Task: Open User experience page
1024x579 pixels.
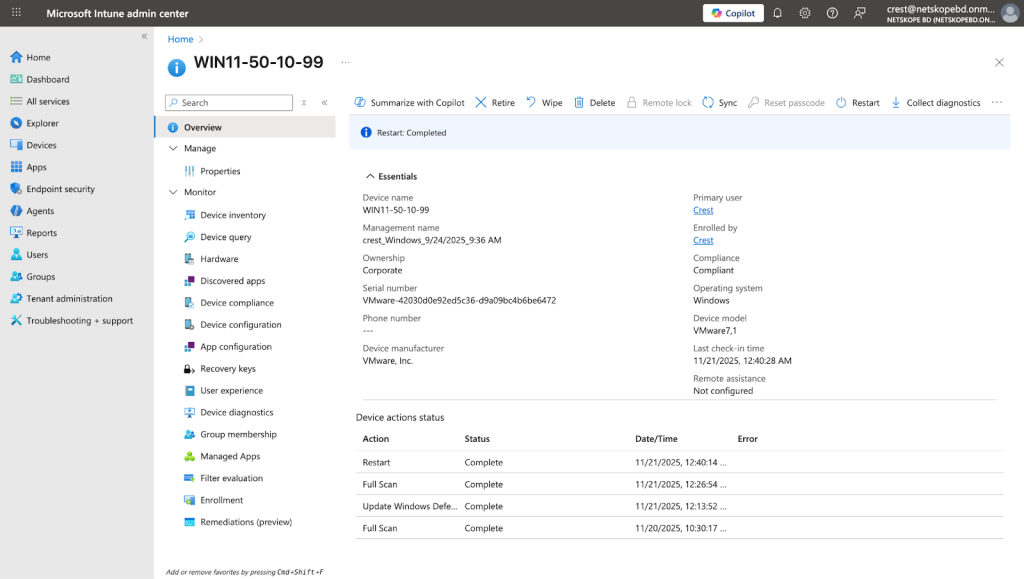Action: click(x=231, y=390)
